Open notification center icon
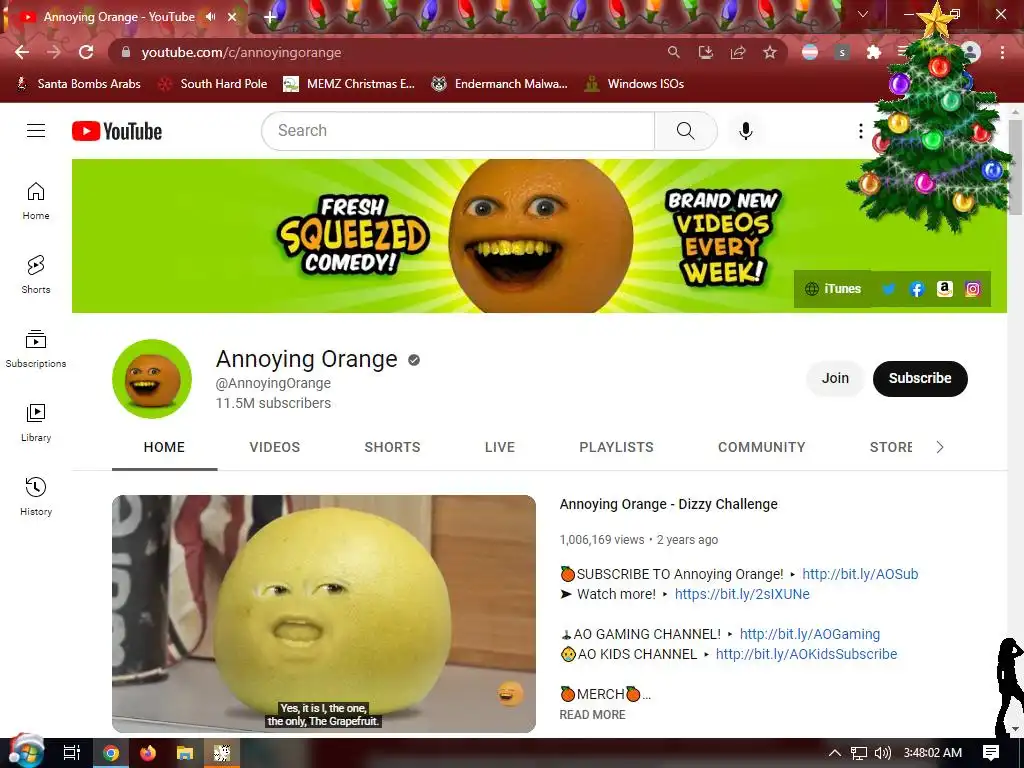Screen dimensions: 1024x768 click(991, 753)
